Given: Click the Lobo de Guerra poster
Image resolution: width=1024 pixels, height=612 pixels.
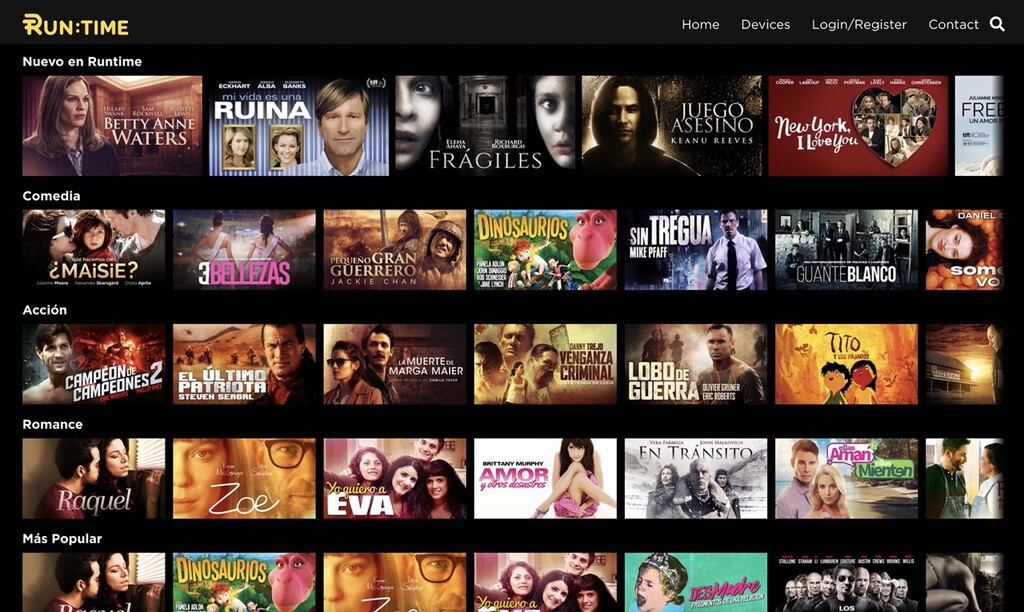Looking at the screenshot, I should pos(695,363).
